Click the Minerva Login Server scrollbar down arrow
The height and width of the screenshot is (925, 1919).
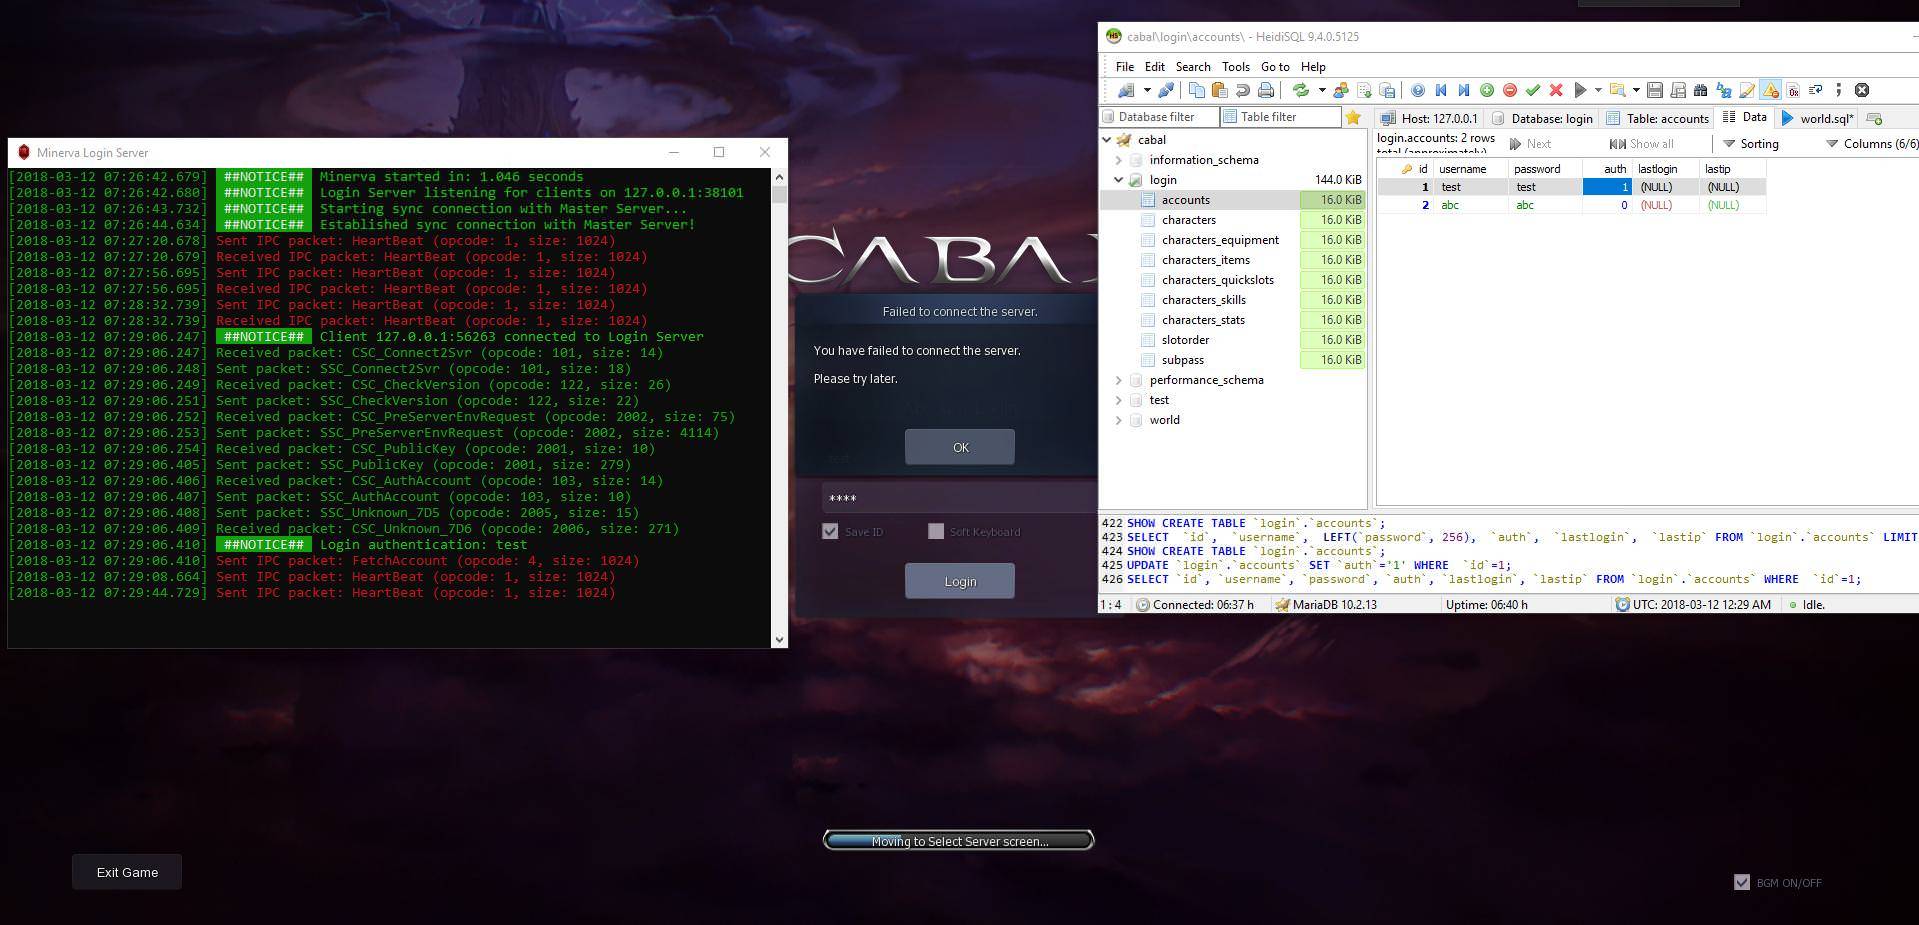(779, 639)
